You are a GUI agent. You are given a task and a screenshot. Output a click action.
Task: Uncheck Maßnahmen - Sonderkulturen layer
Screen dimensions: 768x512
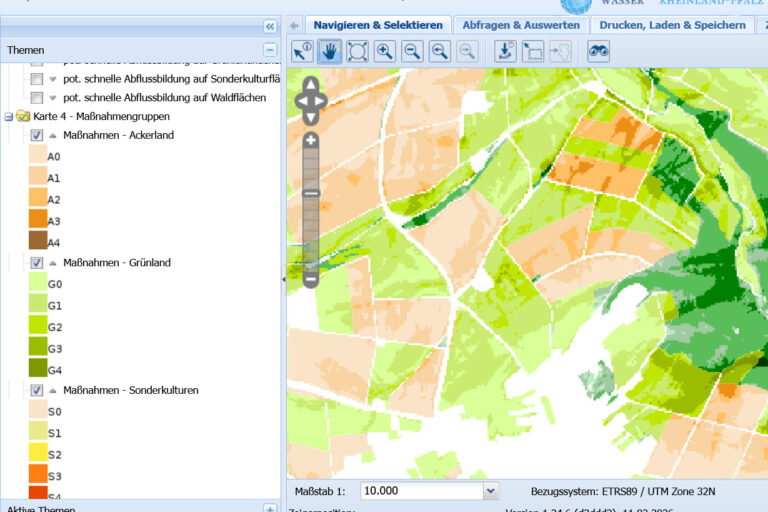[x=37, y=390]
